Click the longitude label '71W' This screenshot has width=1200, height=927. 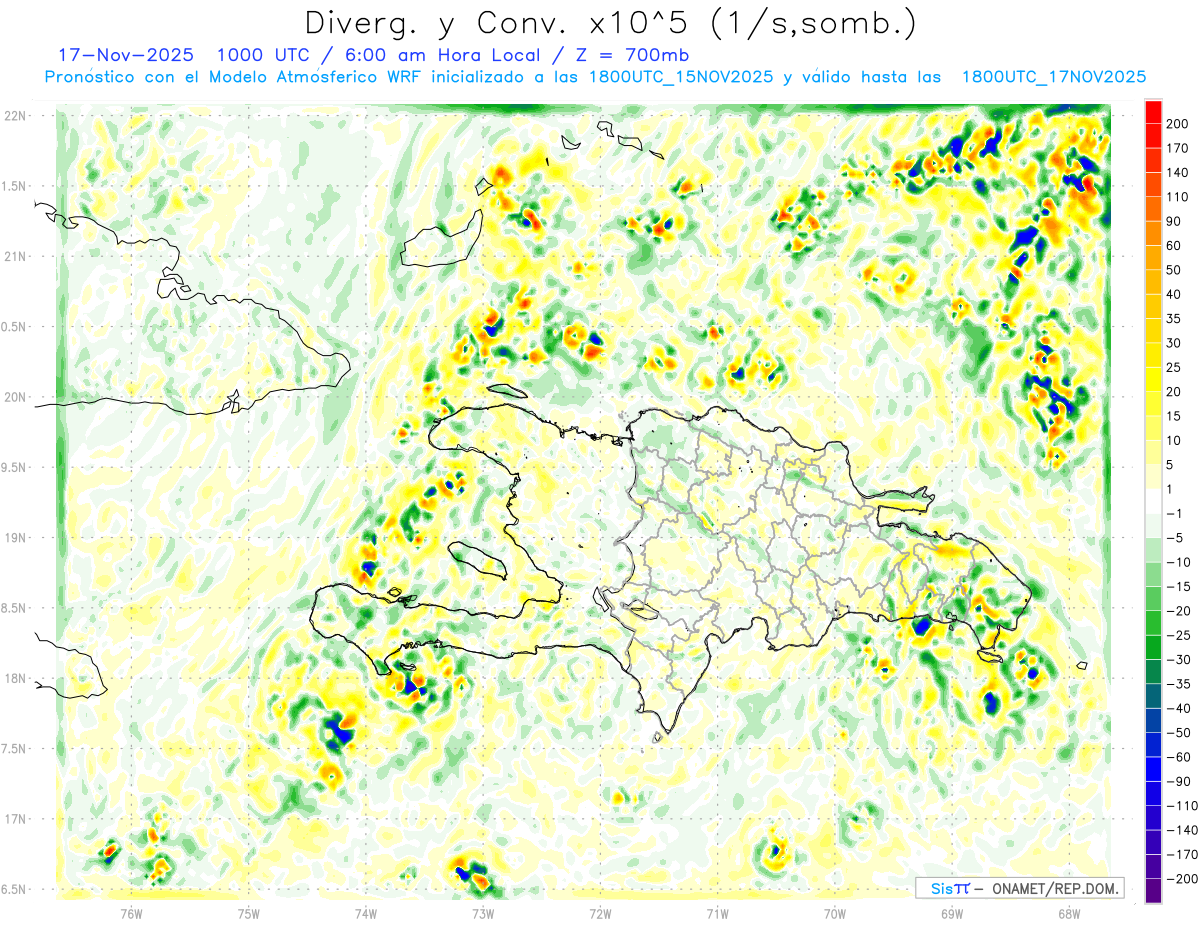pyautogui.click(x=717, y=913)
